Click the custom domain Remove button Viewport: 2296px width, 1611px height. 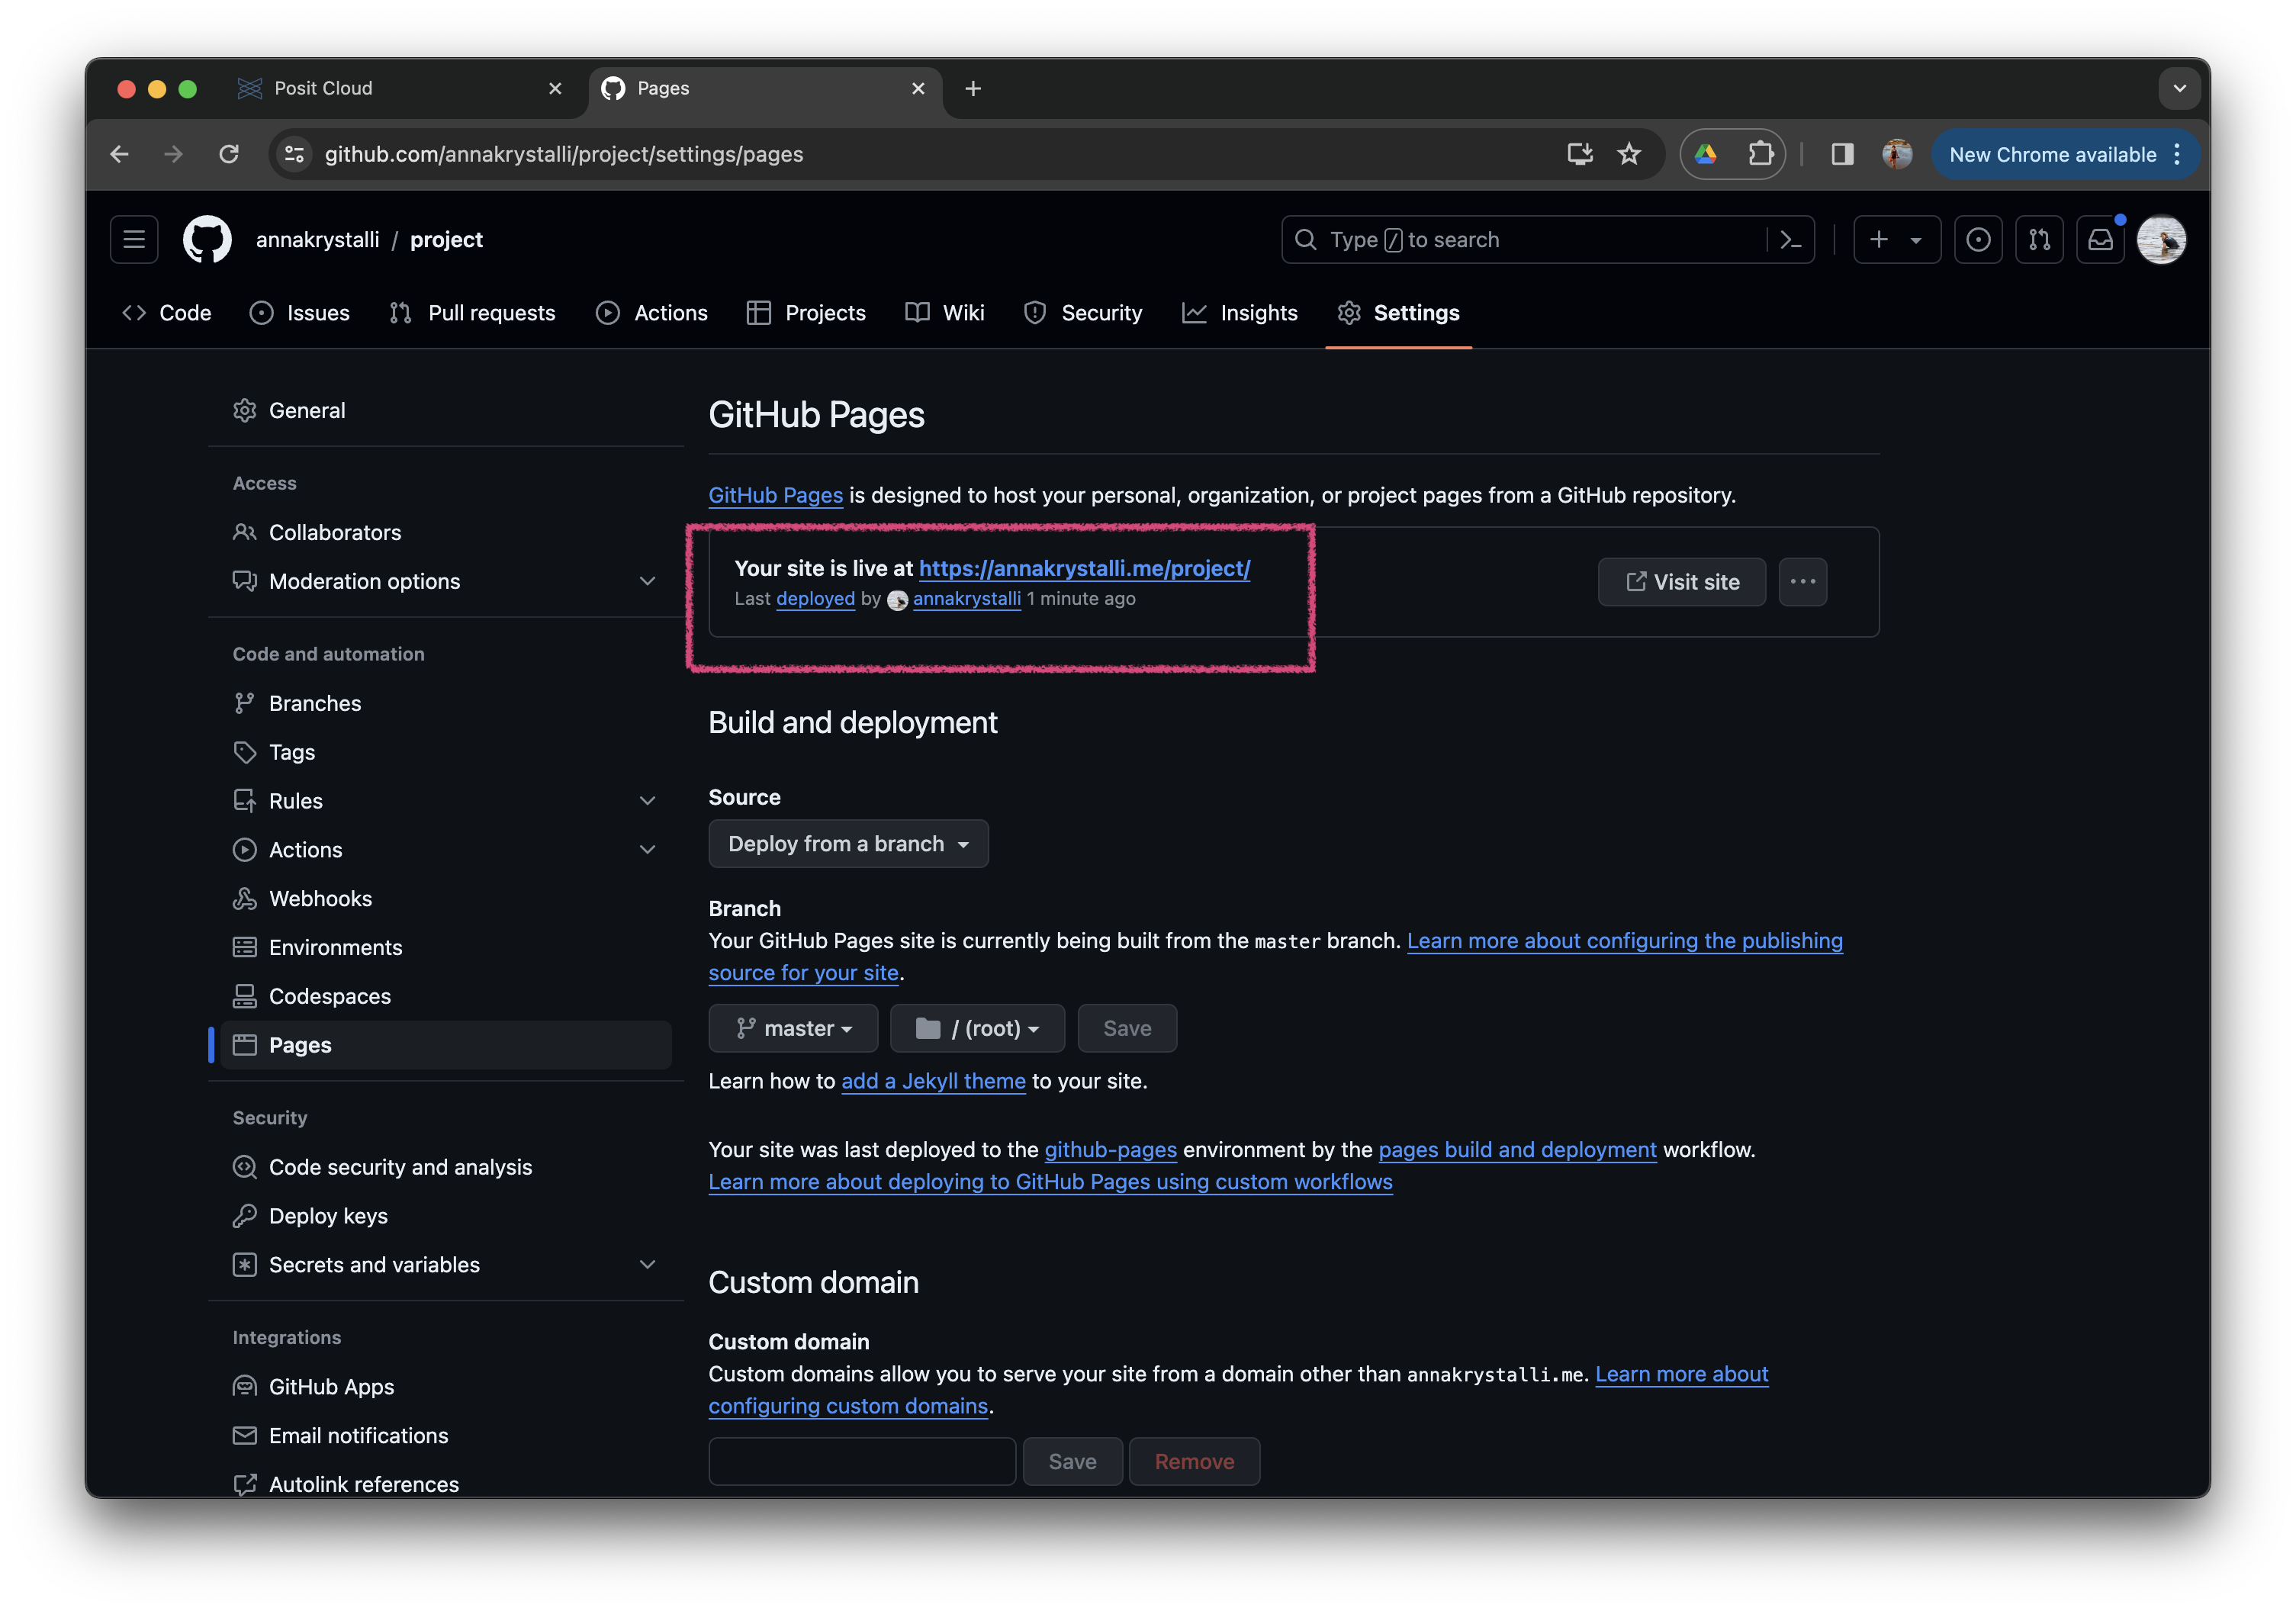1194,1462
